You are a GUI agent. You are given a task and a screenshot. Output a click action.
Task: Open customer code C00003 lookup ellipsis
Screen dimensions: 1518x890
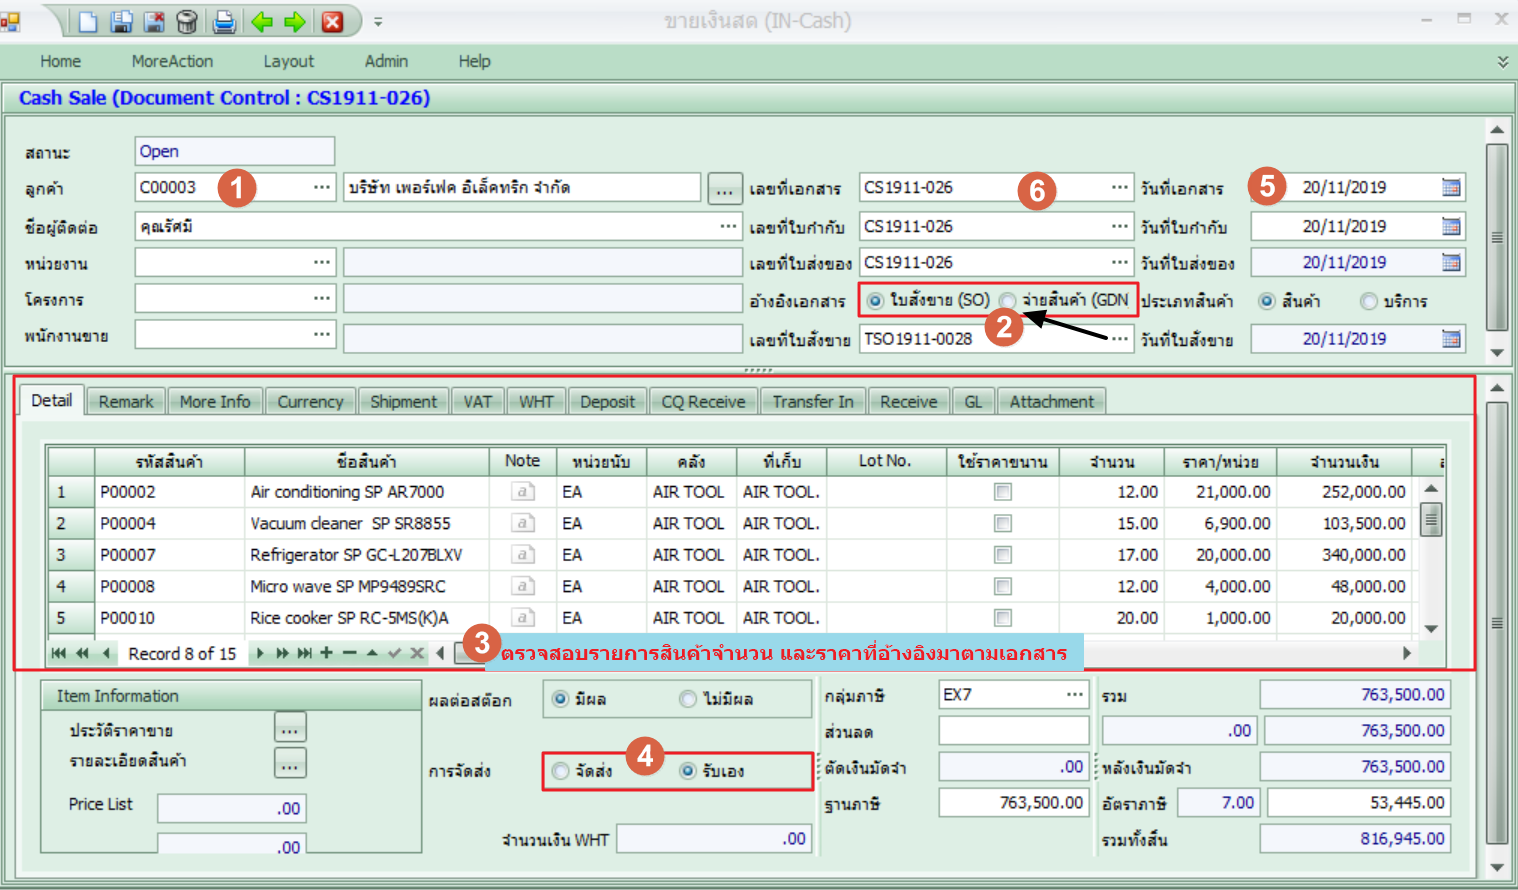pos(321,187)
